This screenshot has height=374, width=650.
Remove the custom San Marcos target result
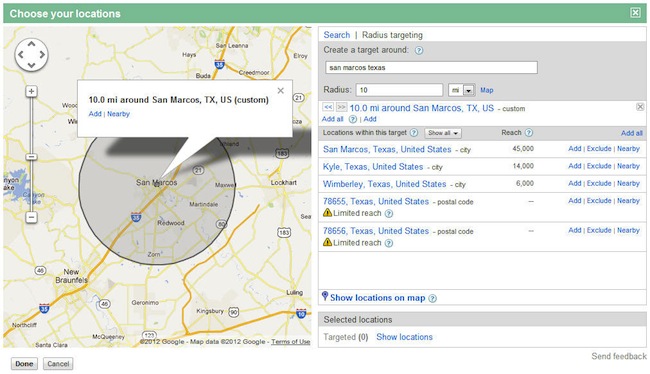(640, 107)
